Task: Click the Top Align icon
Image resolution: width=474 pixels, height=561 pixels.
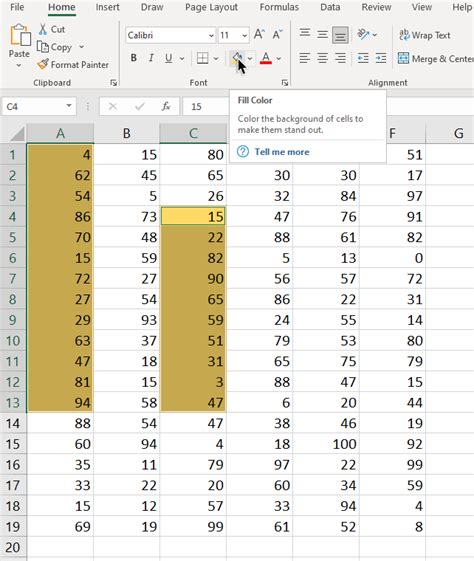Action: (305, 34)
